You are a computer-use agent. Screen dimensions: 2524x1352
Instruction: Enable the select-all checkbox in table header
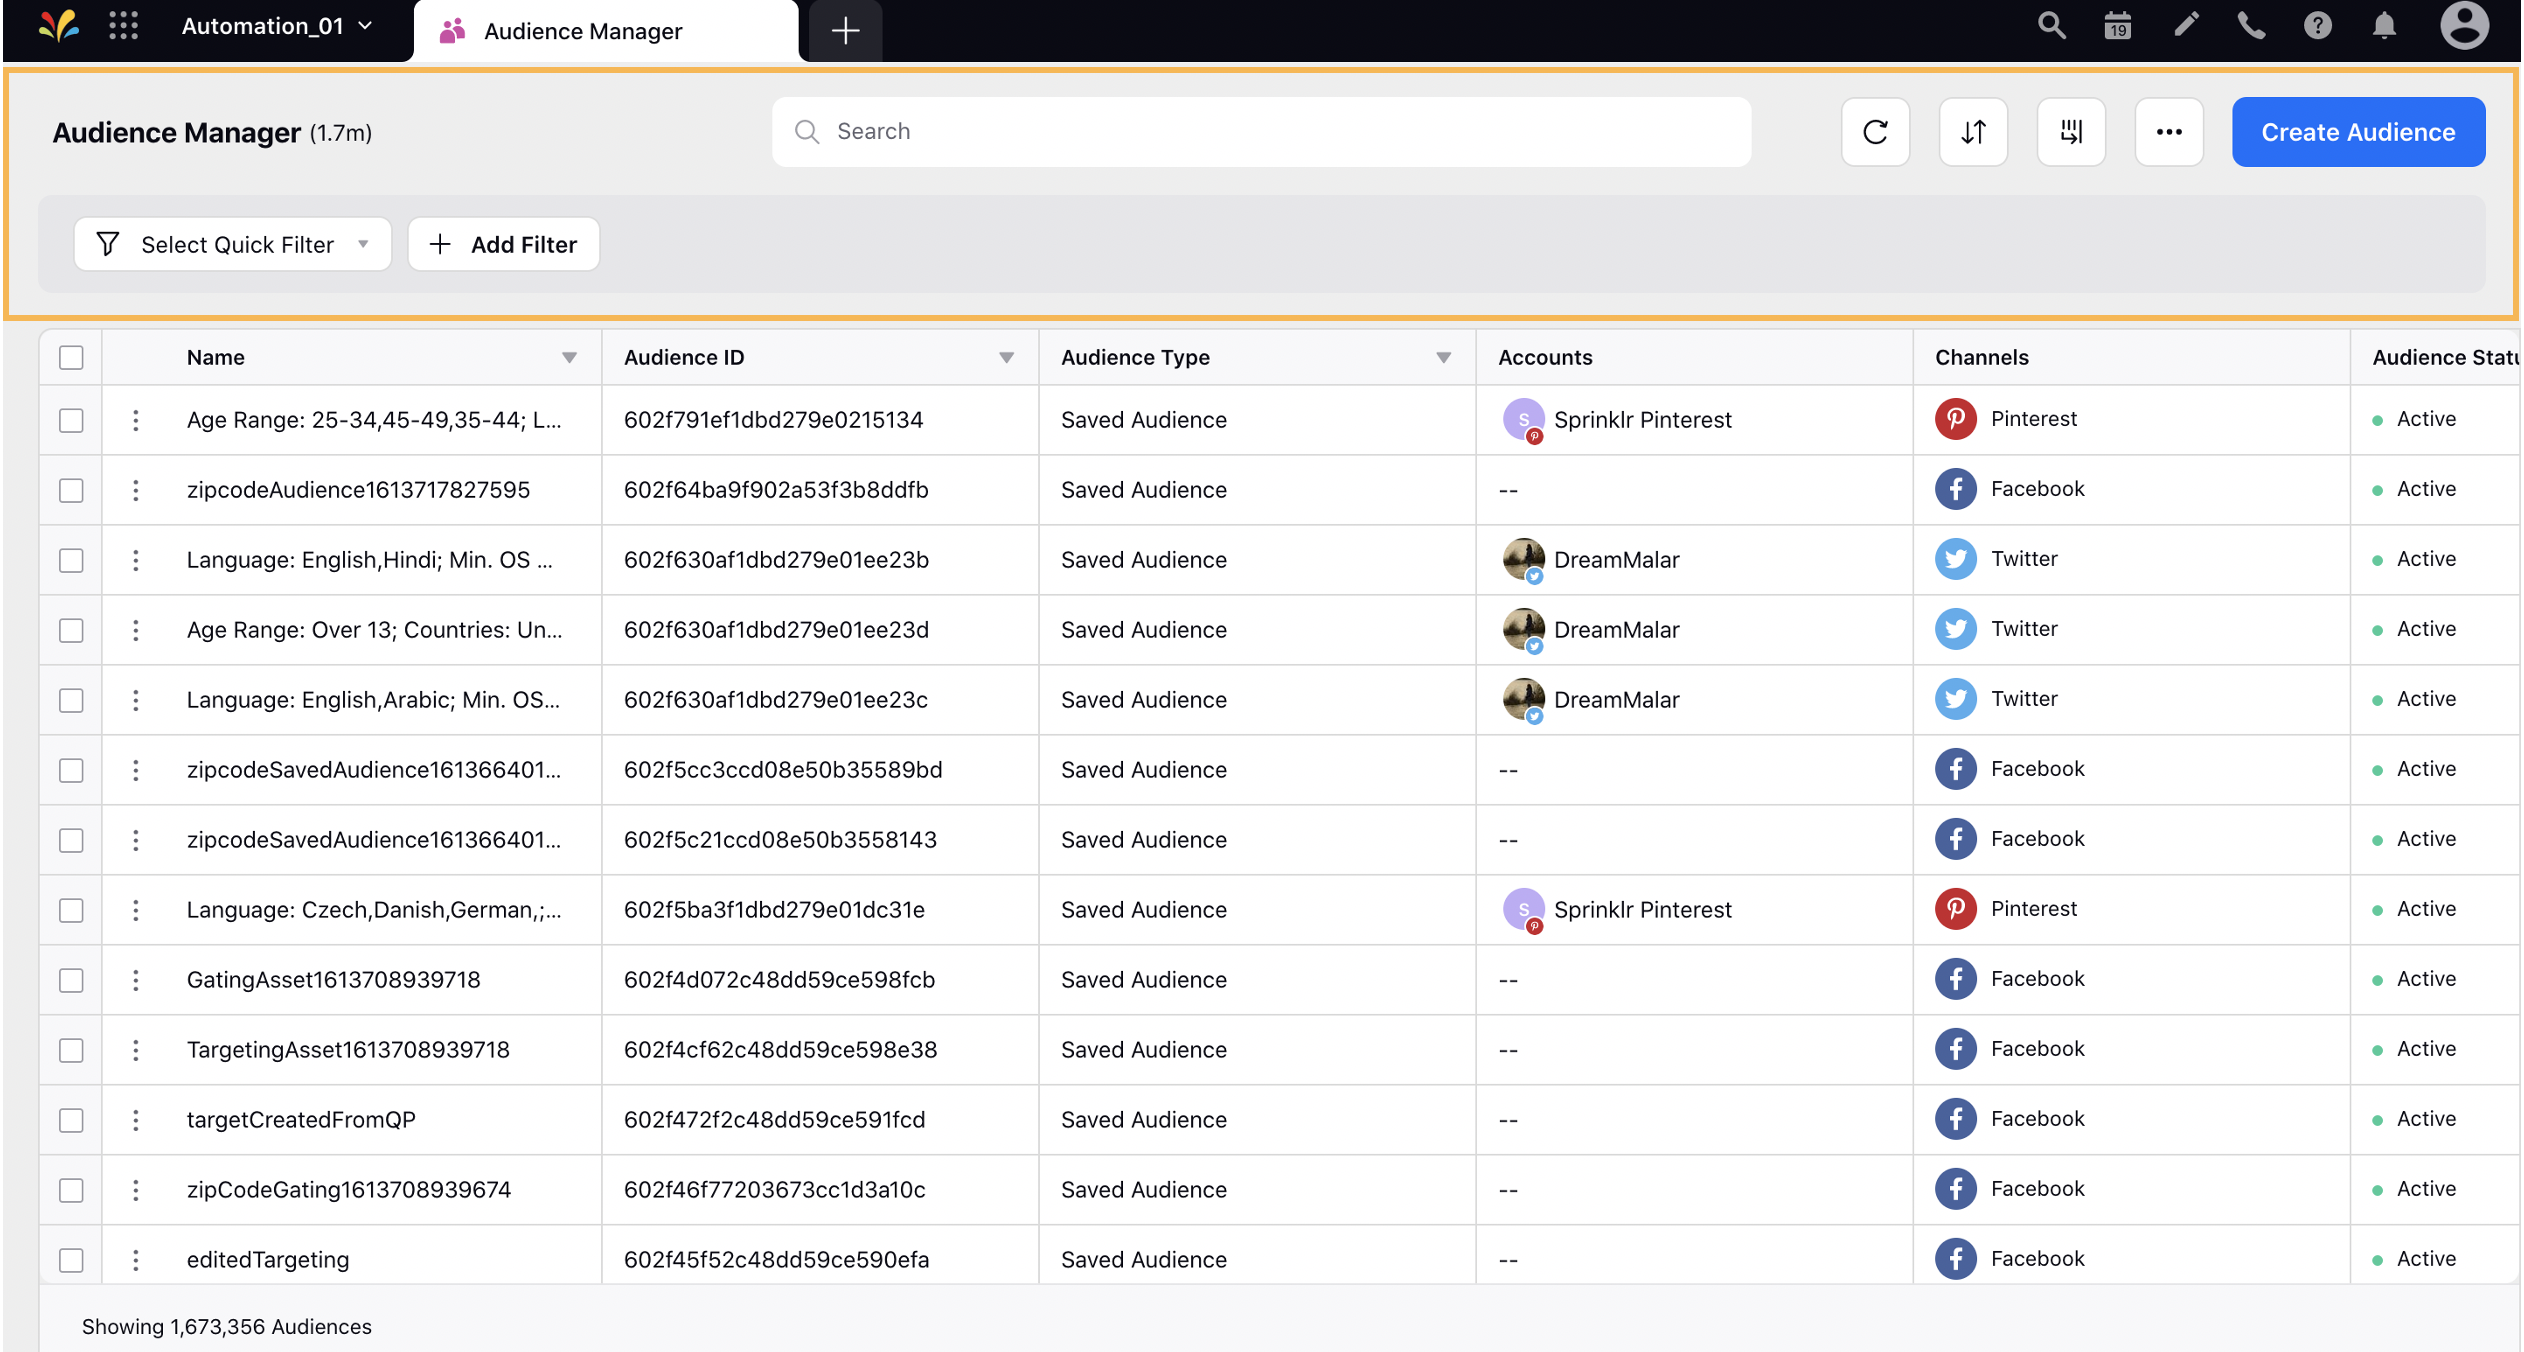[72, 356]
